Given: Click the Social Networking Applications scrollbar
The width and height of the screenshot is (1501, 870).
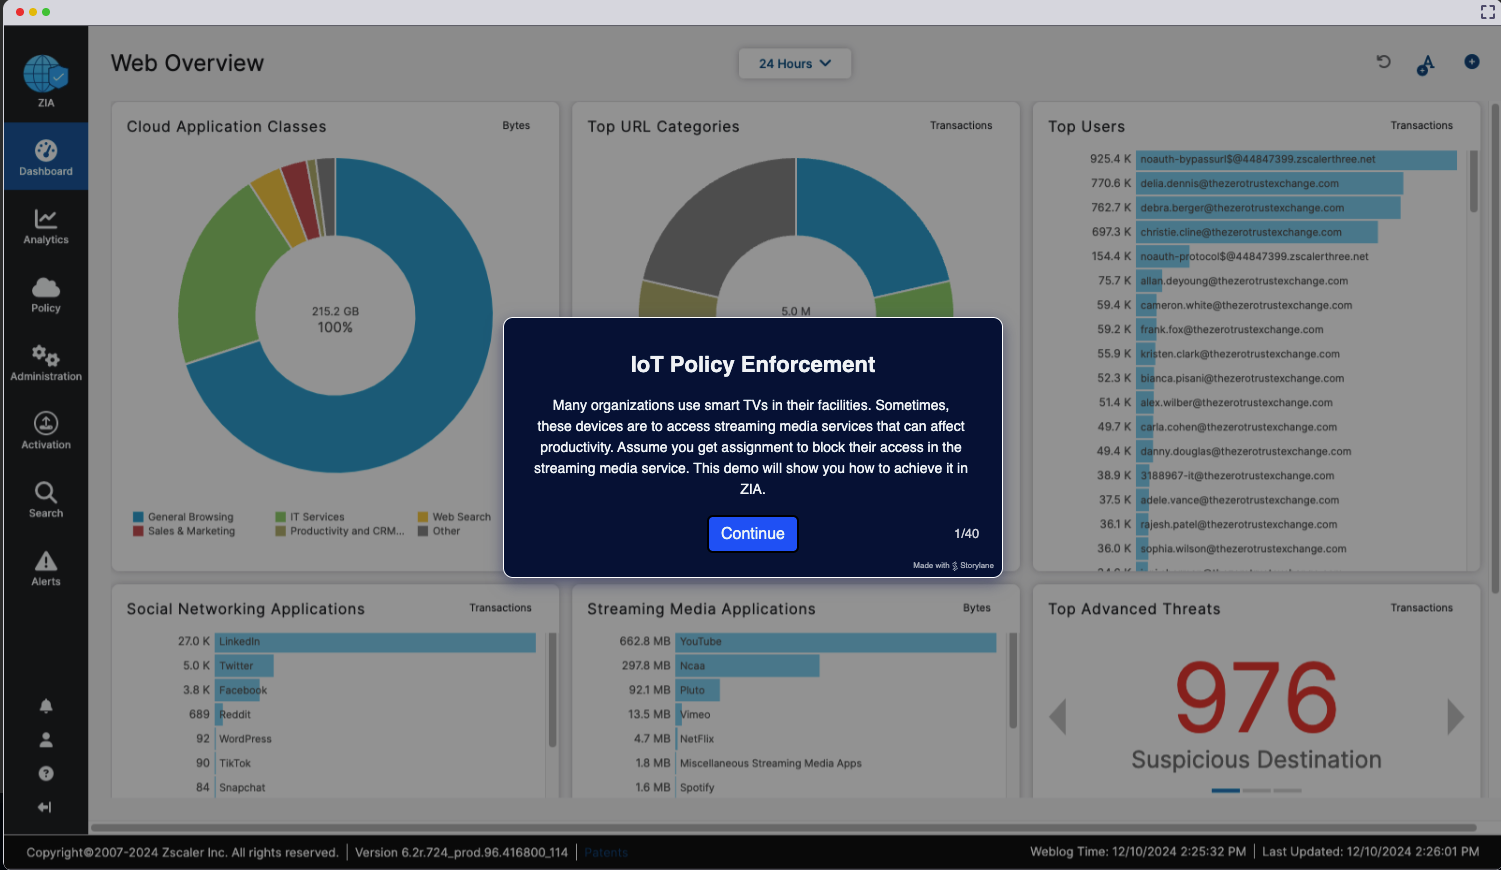Looking at the screenshot, I should click(x=552, y=690).
